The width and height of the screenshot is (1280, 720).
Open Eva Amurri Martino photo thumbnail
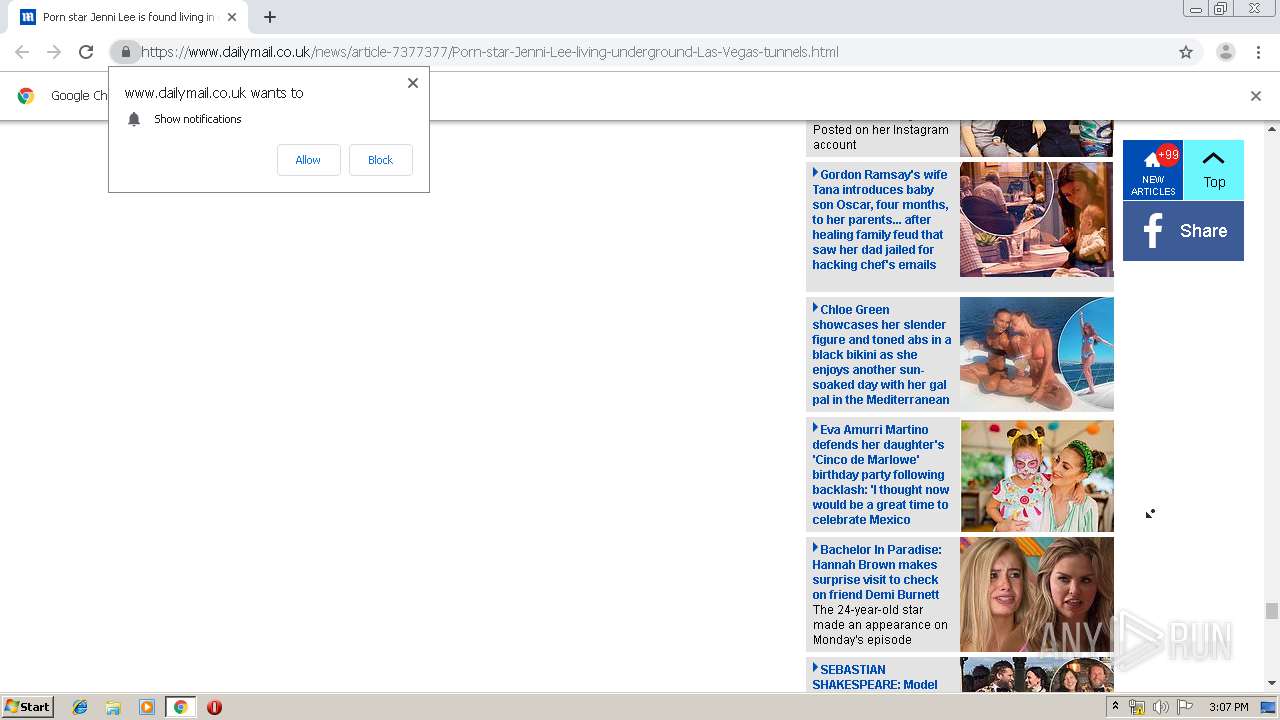coord(1037,476)
